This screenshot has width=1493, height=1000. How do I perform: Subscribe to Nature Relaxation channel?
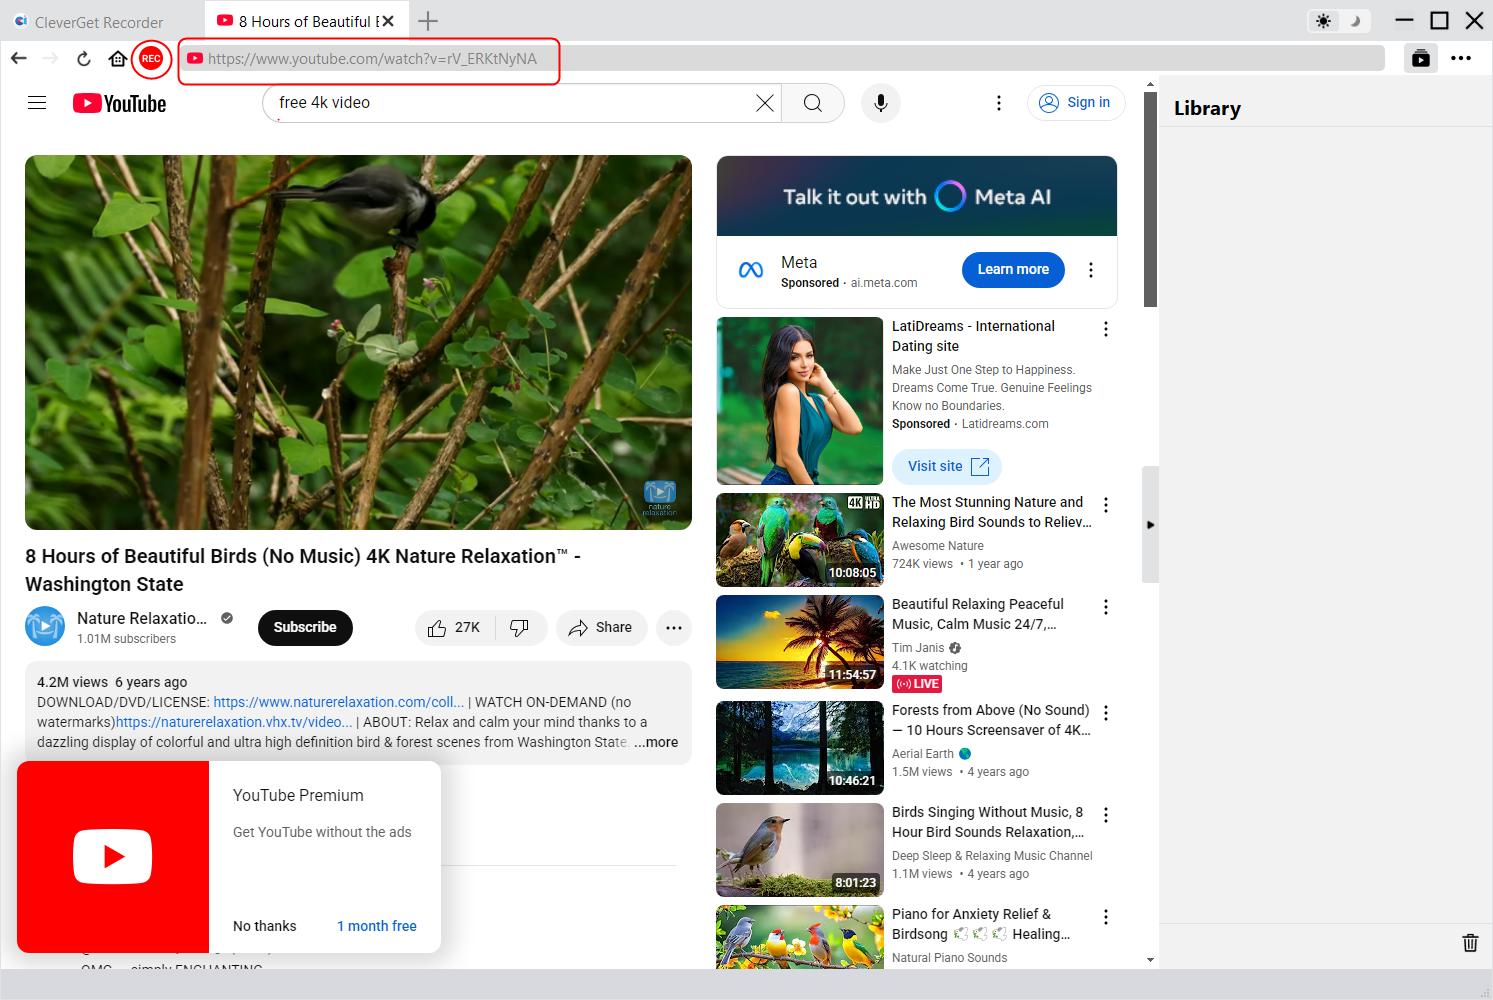point(305,627)
